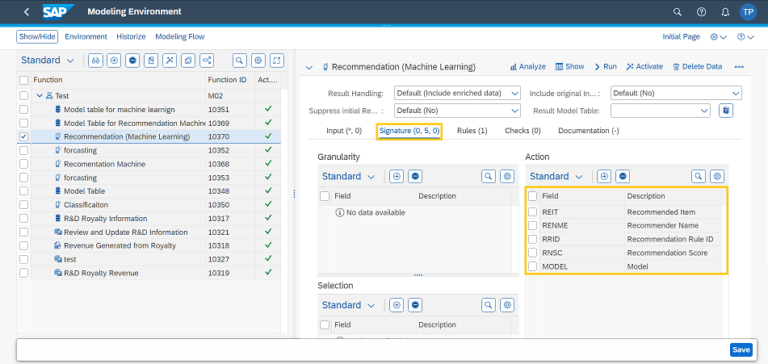Click the copy function icon in left toolbar
Viewport: 768px width, 364px height.
pos(189,60)
